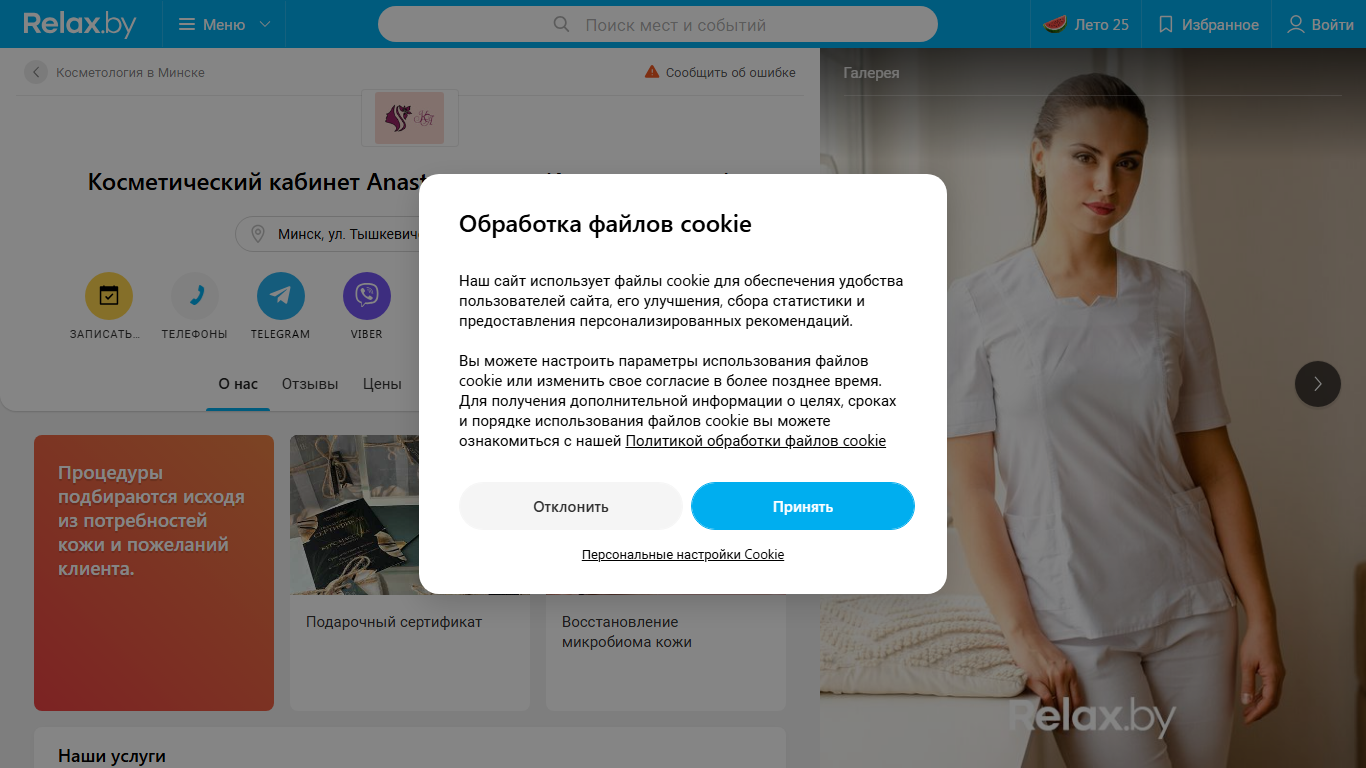Open Избранное label in header
The width and height of the screenshot is (1366, 768).
point(1220,24)
